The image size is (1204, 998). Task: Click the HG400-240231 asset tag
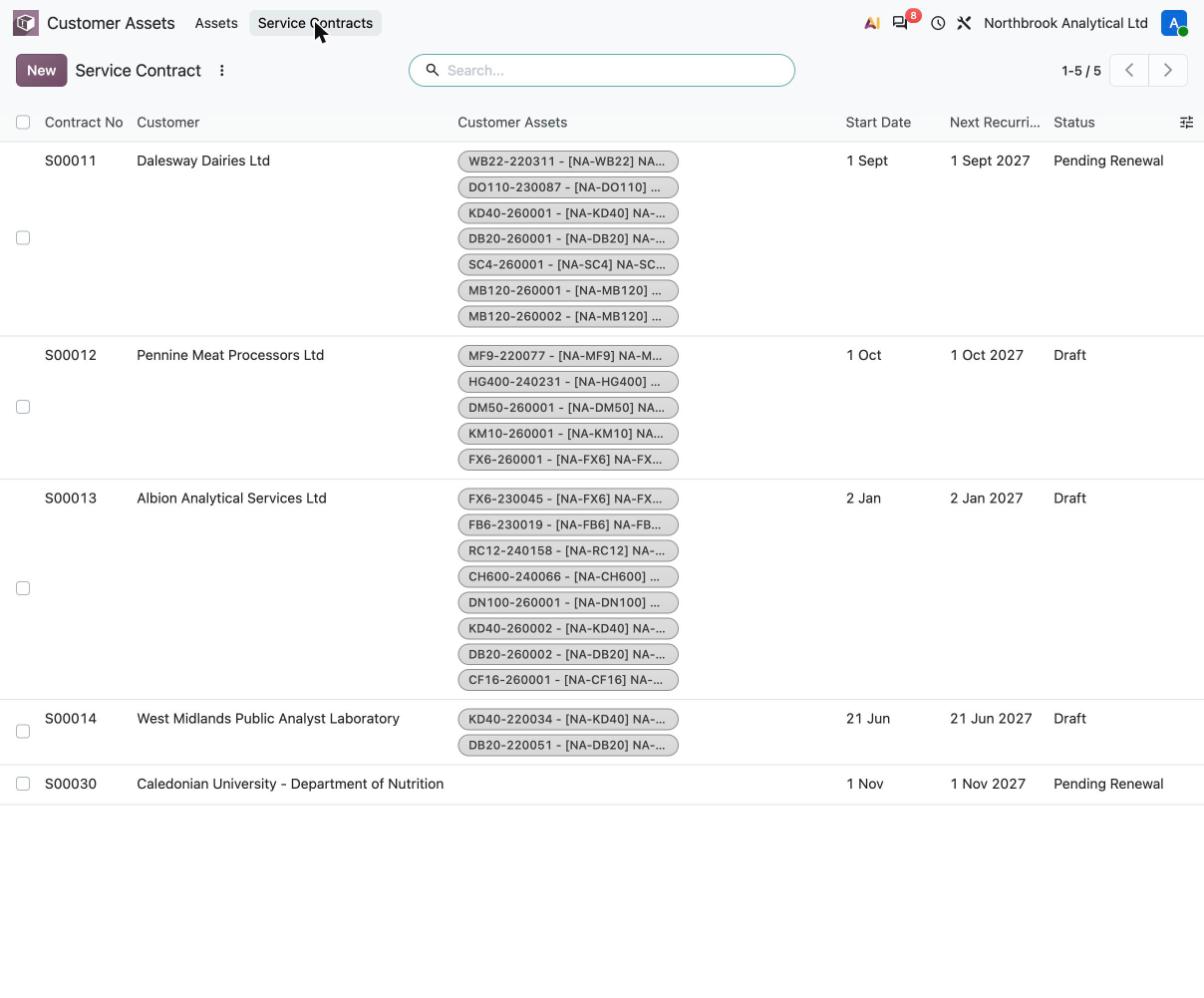568,382
